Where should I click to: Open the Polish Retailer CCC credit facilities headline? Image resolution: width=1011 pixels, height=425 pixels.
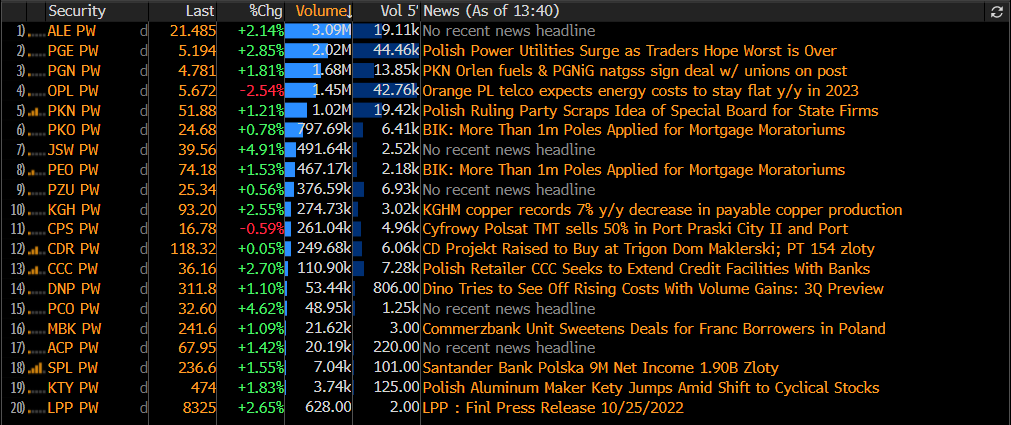tap(646, 270)
